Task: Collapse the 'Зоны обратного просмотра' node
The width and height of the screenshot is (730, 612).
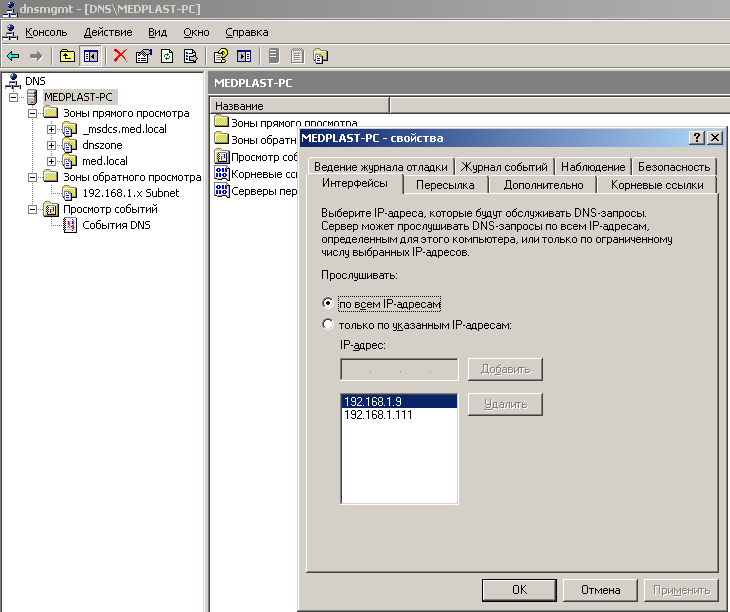Action: click(x=34, y=177)
